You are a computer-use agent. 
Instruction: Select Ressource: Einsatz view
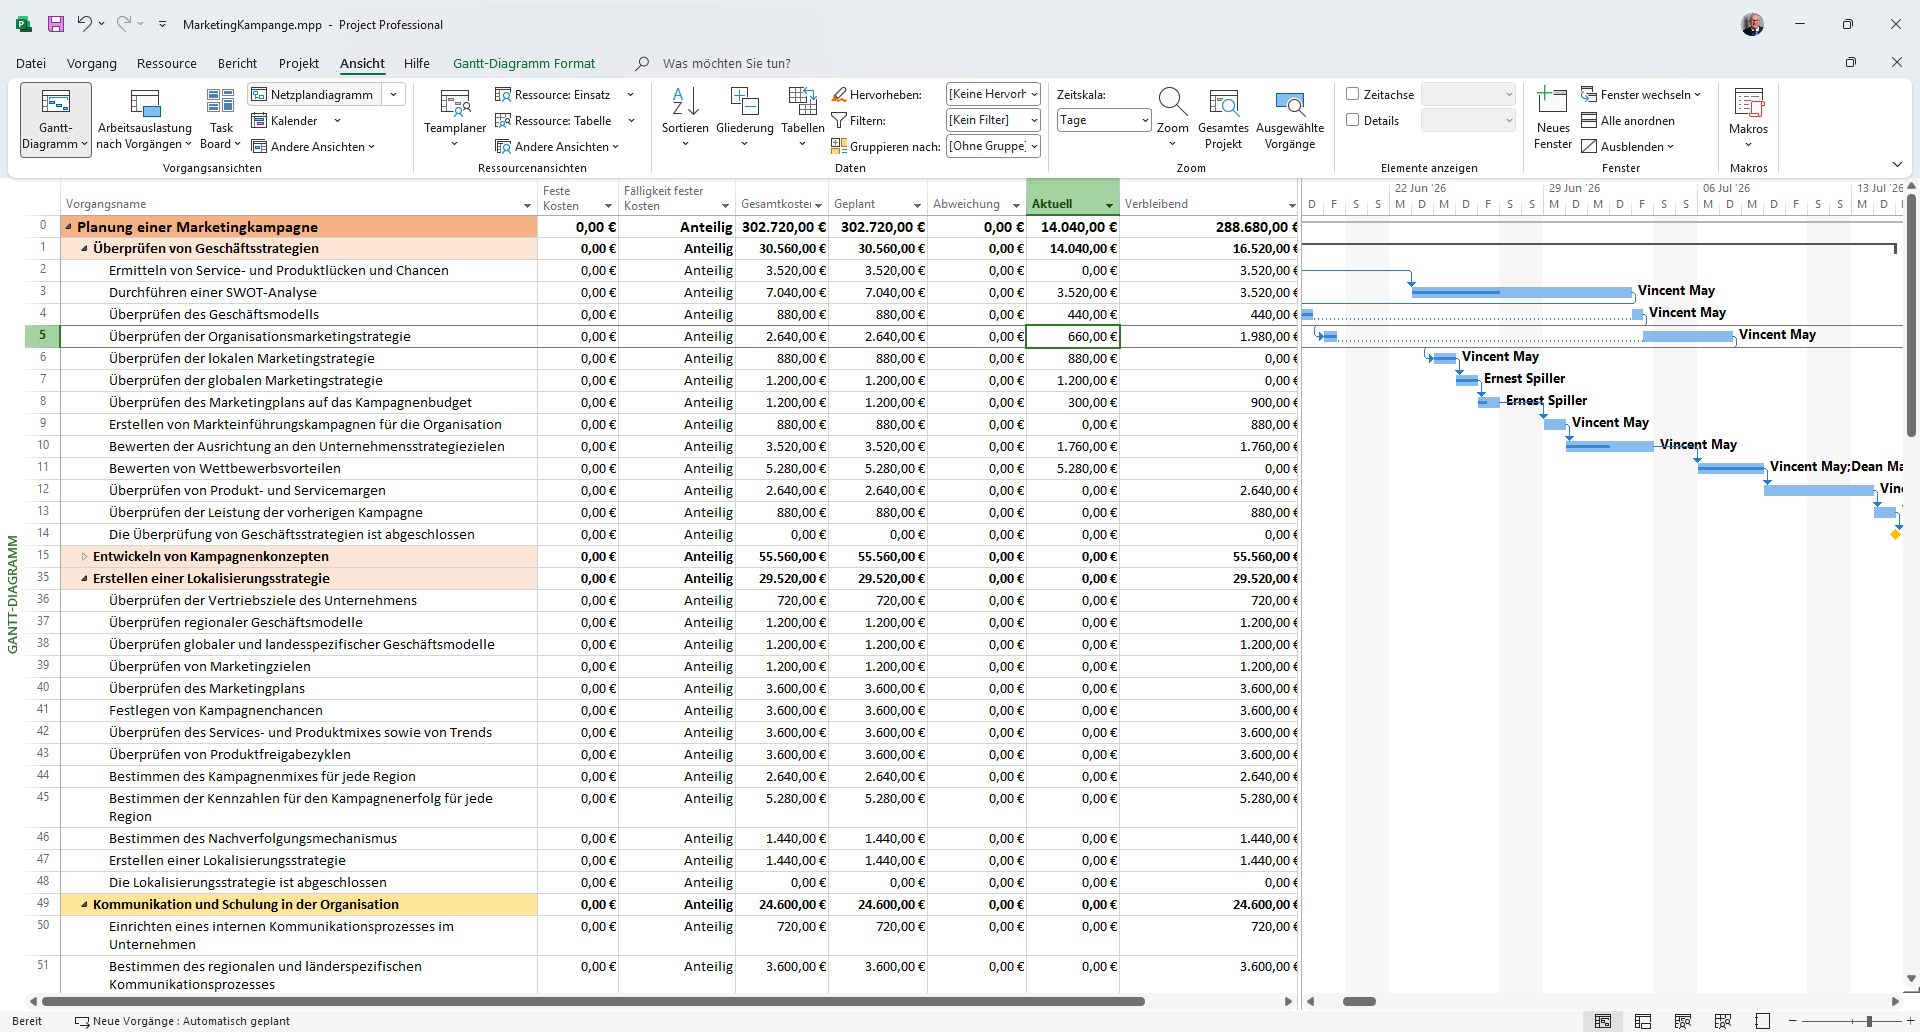pos(553,95)
